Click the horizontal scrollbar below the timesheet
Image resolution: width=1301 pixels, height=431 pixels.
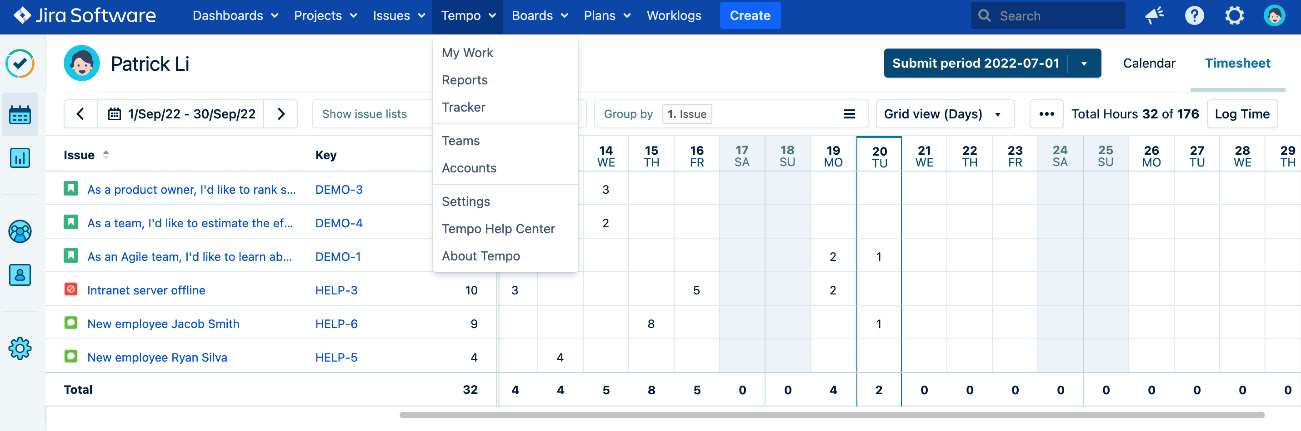830,415
